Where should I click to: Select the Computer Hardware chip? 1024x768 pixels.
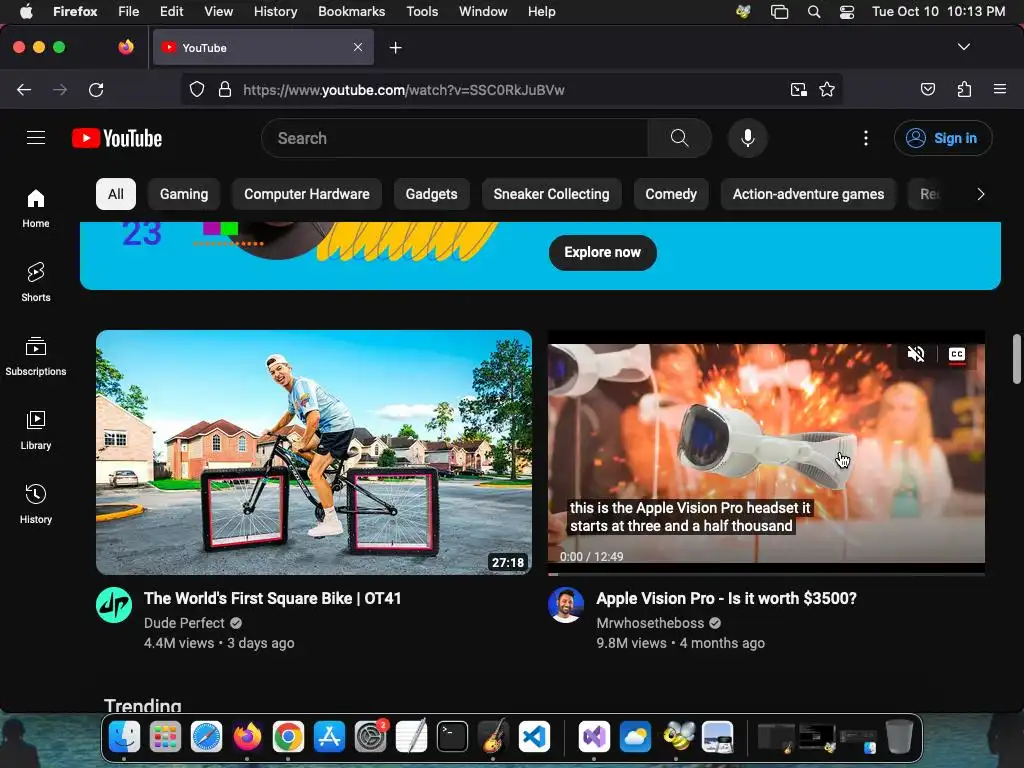pyautogui.click(x=307, y=194)
